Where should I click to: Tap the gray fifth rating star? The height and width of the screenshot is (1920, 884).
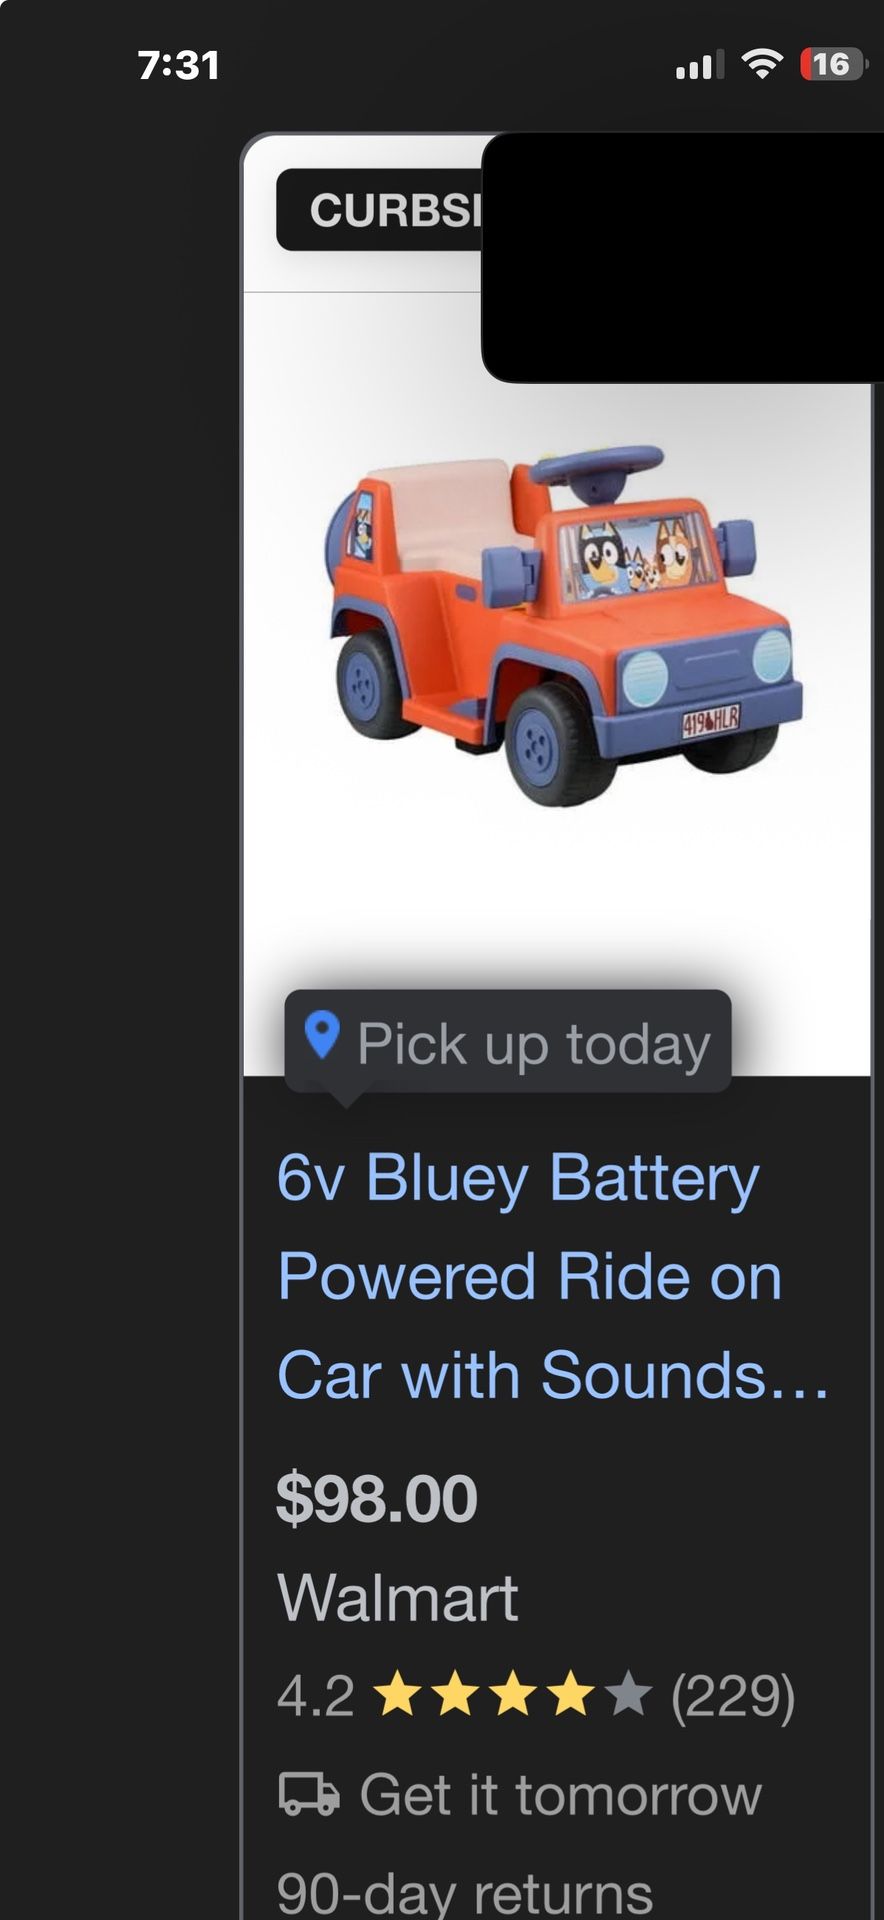click(x=628, y=1695)
